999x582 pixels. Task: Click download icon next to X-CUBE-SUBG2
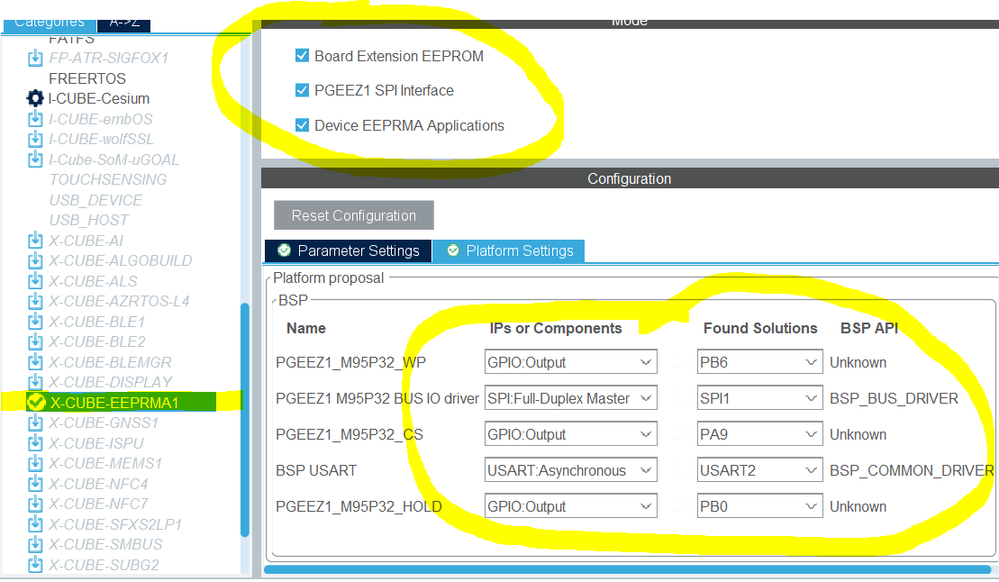(35, 565)
